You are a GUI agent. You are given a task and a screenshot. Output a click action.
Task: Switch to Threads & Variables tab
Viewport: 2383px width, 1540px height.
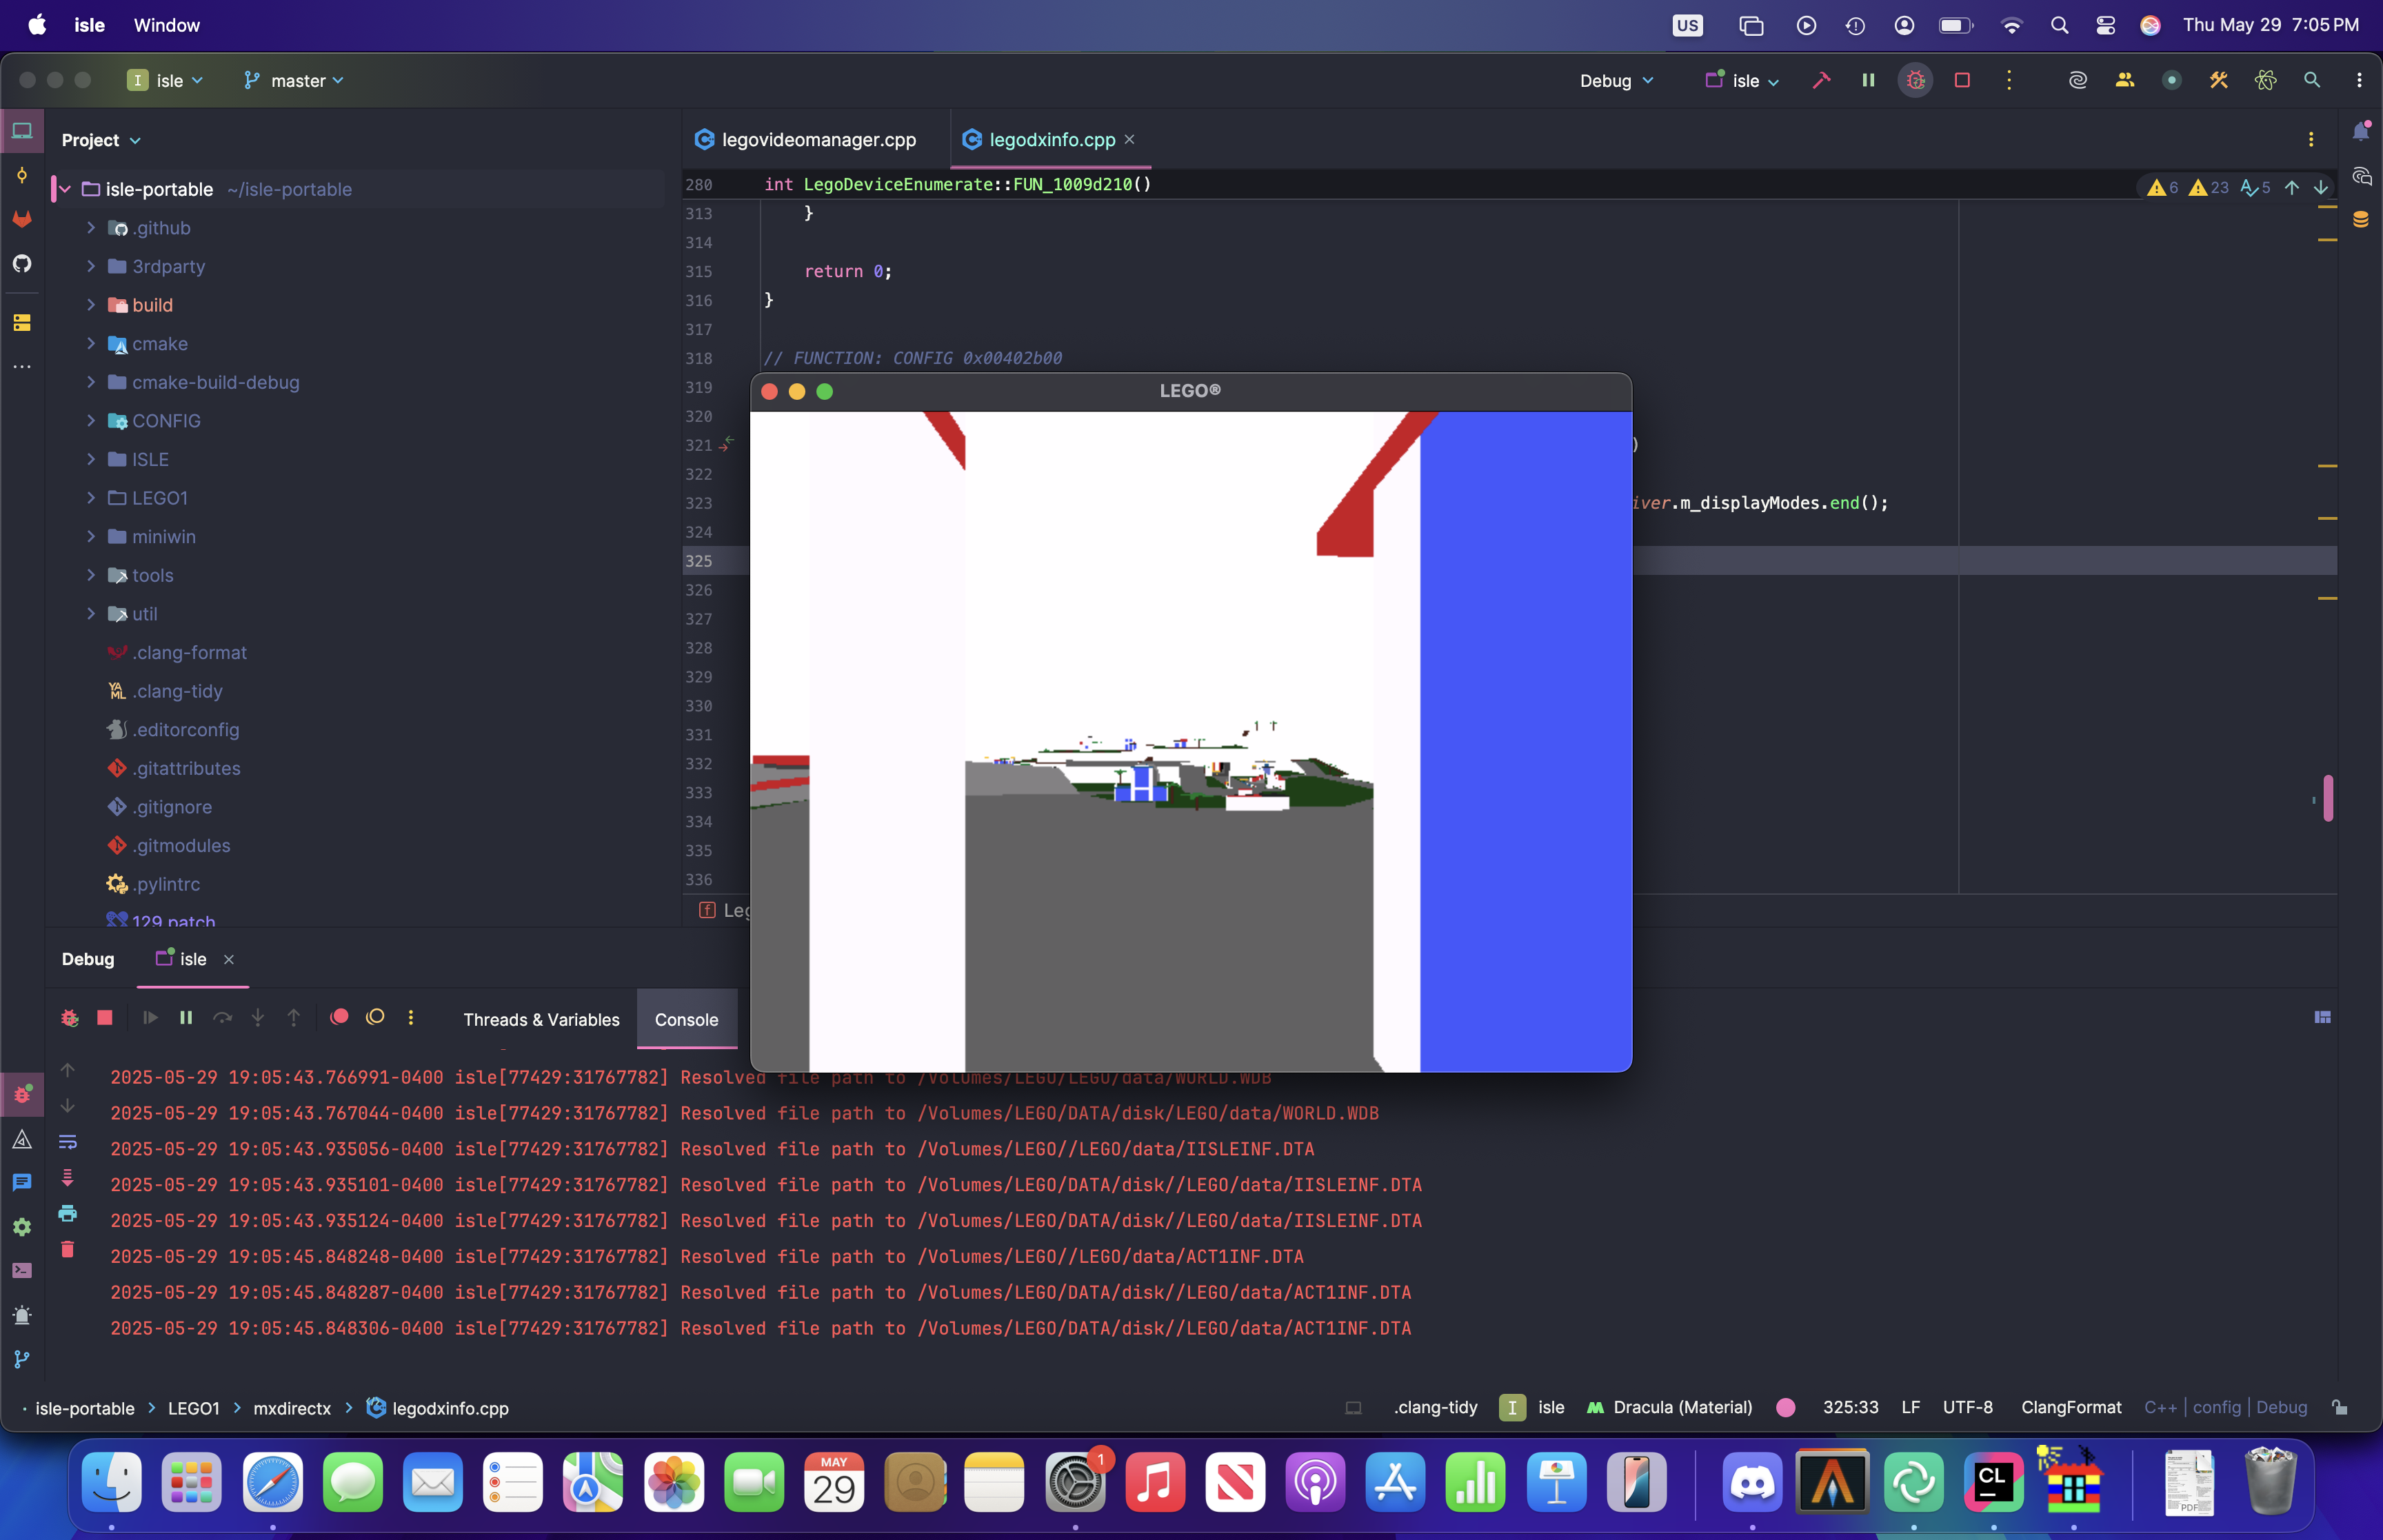[x=541, y=1019]
